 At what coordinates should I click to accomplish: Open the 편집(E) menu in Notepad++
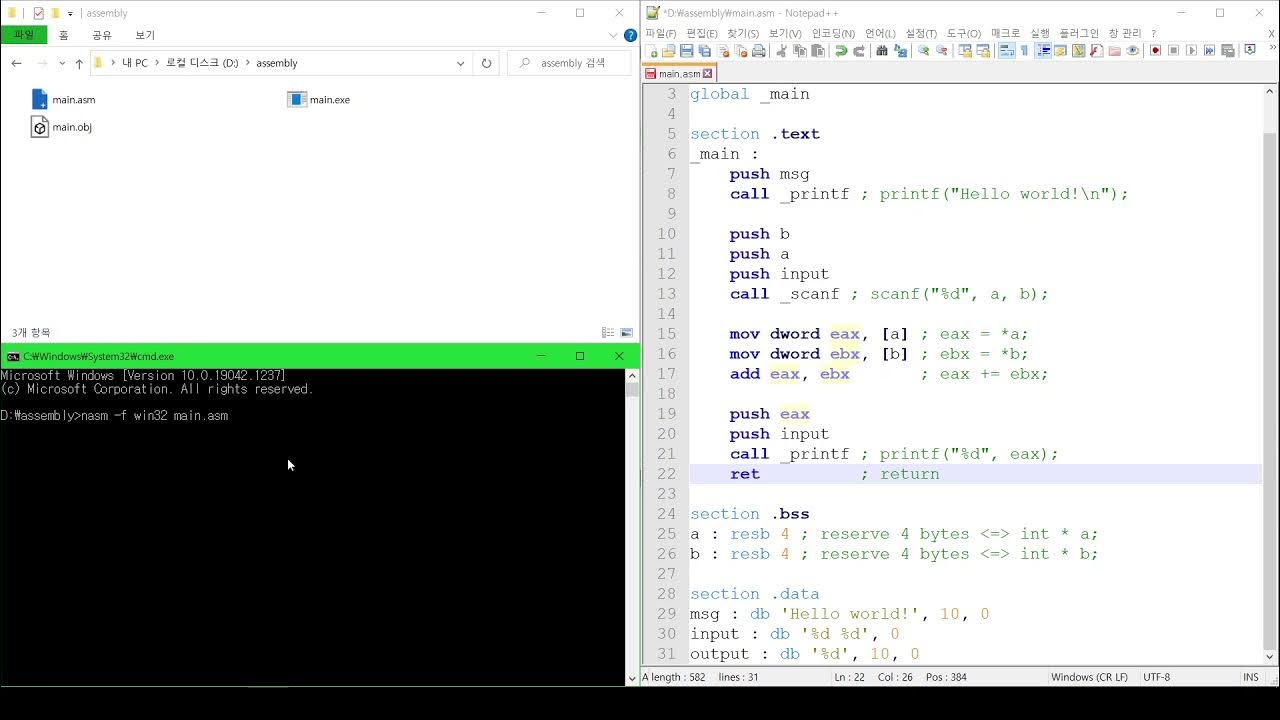coord(702,33)
